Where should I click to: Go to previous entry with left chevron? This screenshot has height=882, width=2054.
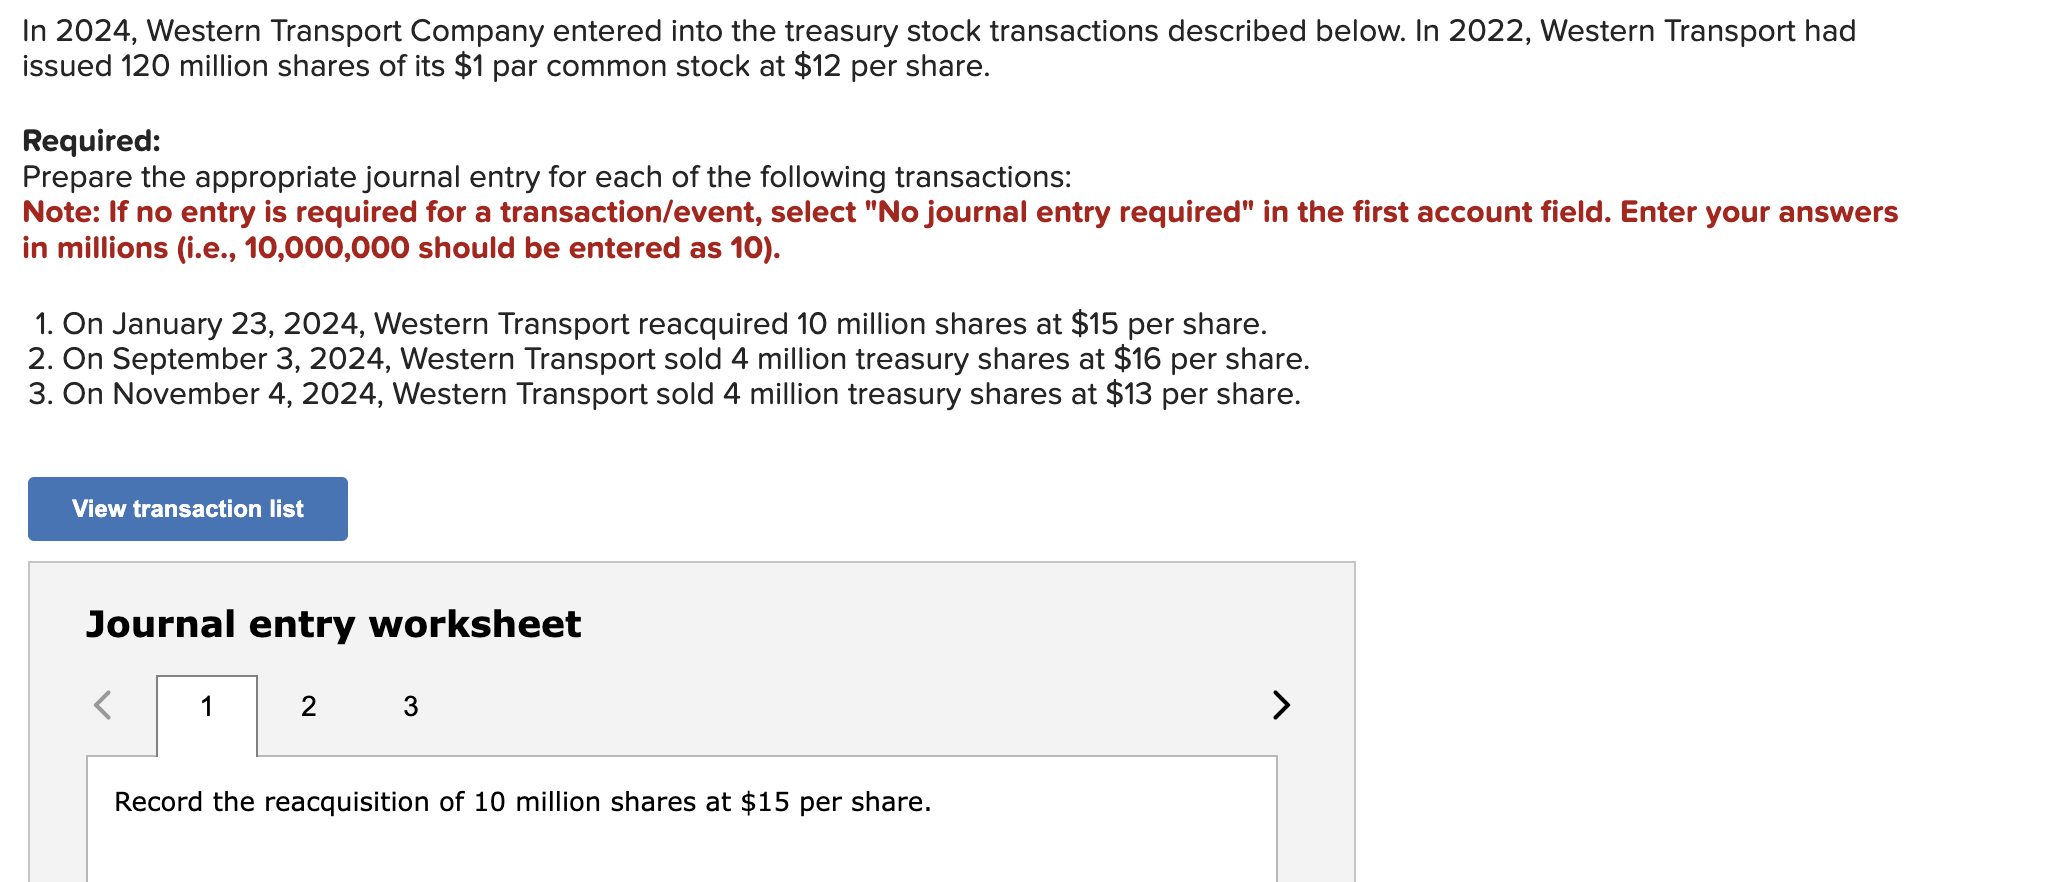pyautogui.click(x=102, y=705)
